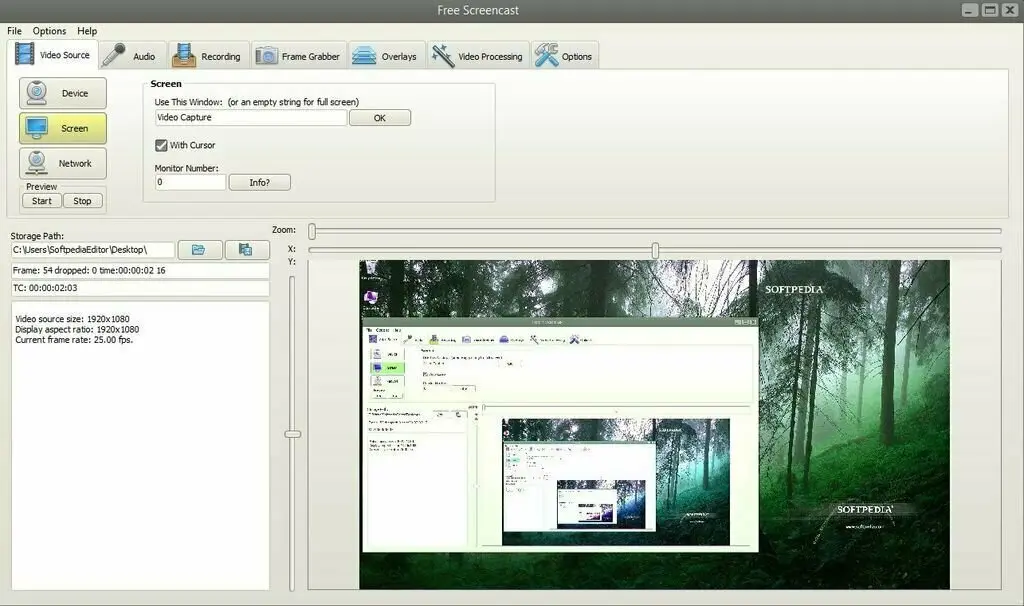Select the Overlays tab

pos(386,56)
